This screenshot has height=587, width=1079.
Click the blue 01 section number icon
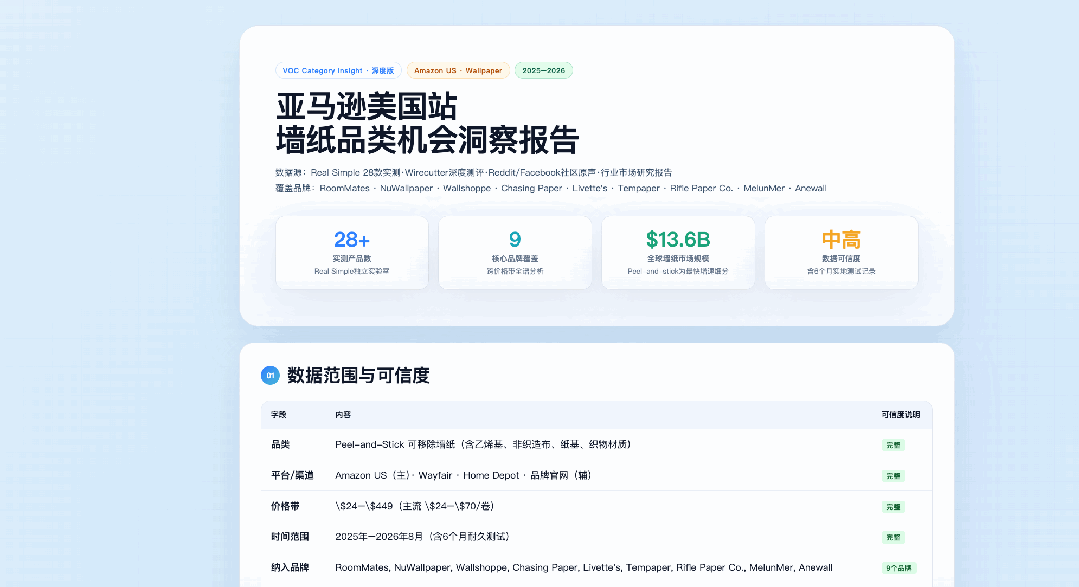tap(270, 375)
